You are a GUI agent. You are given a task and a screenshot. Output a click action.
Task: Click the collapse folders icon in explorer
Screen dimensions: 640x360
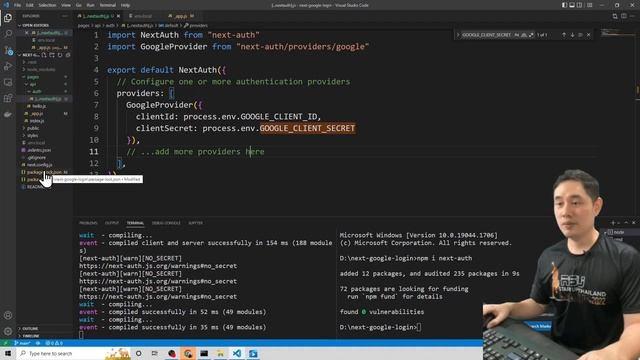[x=68, y=55]
